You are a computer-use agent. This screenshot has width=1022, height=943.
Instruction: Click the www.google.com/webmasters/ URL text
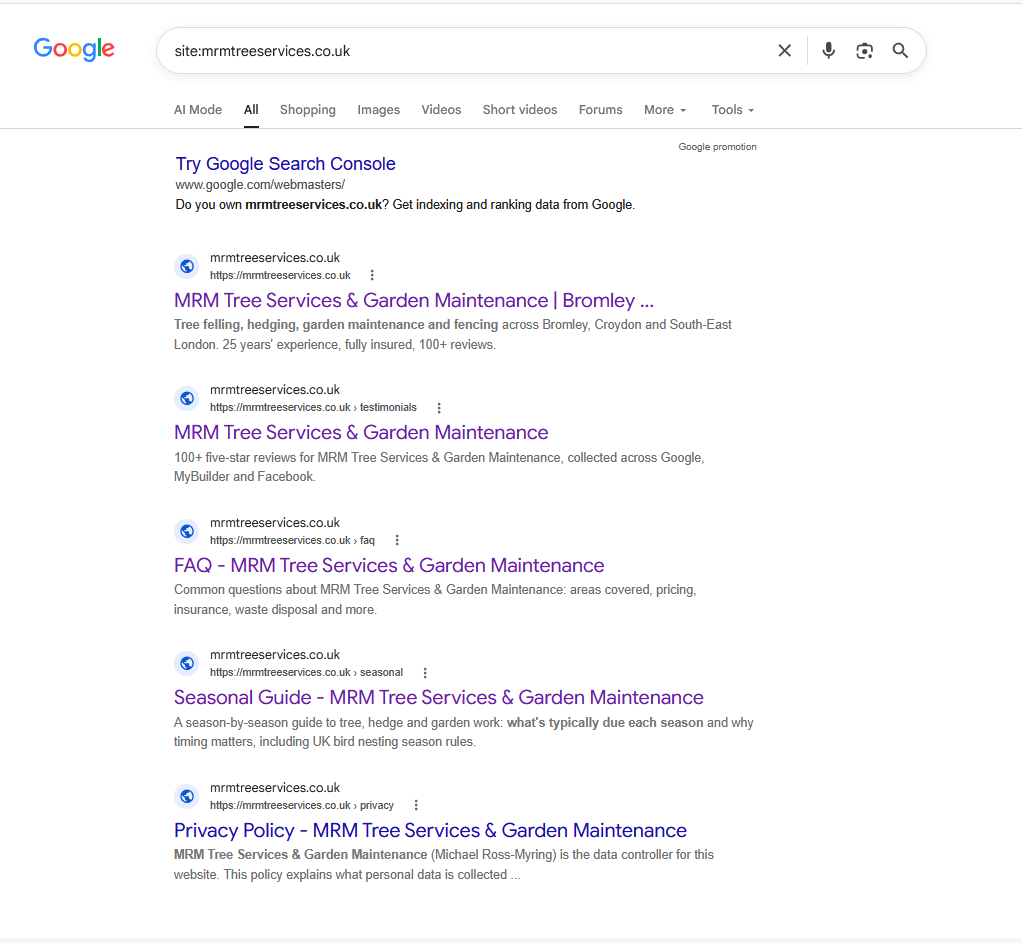click(260, 184)
